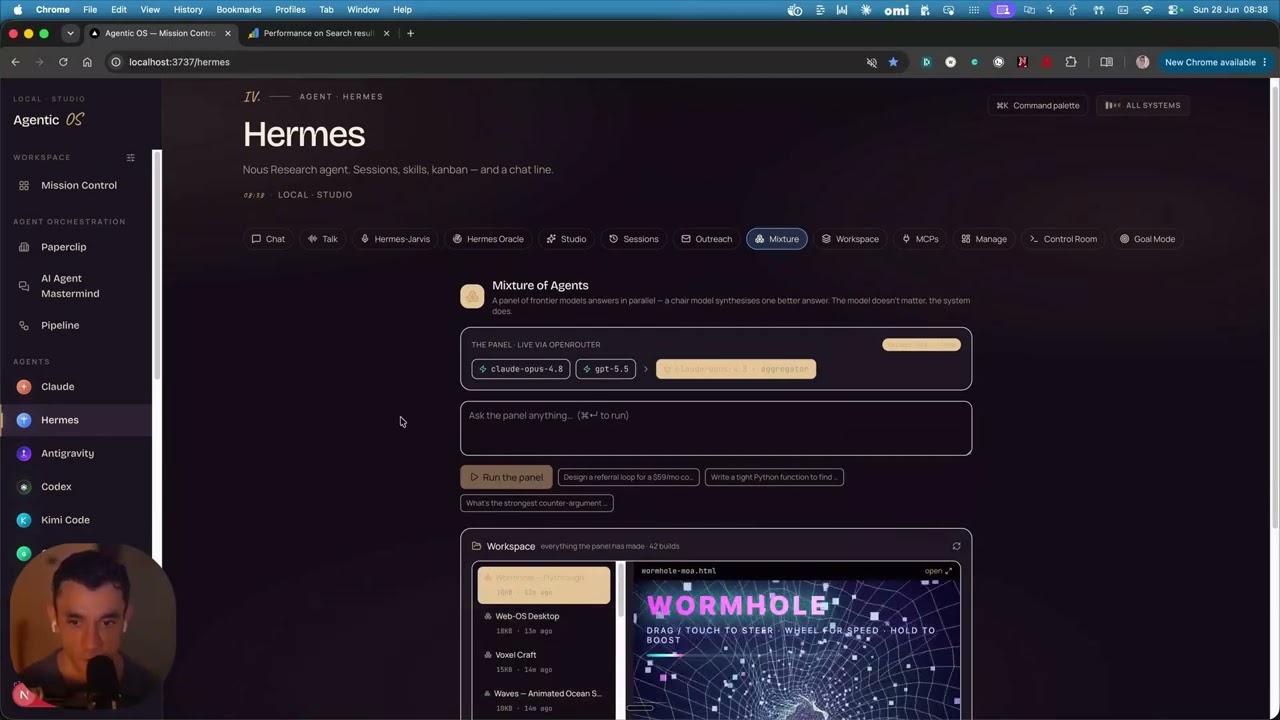
Task: Open the Chrome reading mode side panel
Action: click(x=1106, y=62)
